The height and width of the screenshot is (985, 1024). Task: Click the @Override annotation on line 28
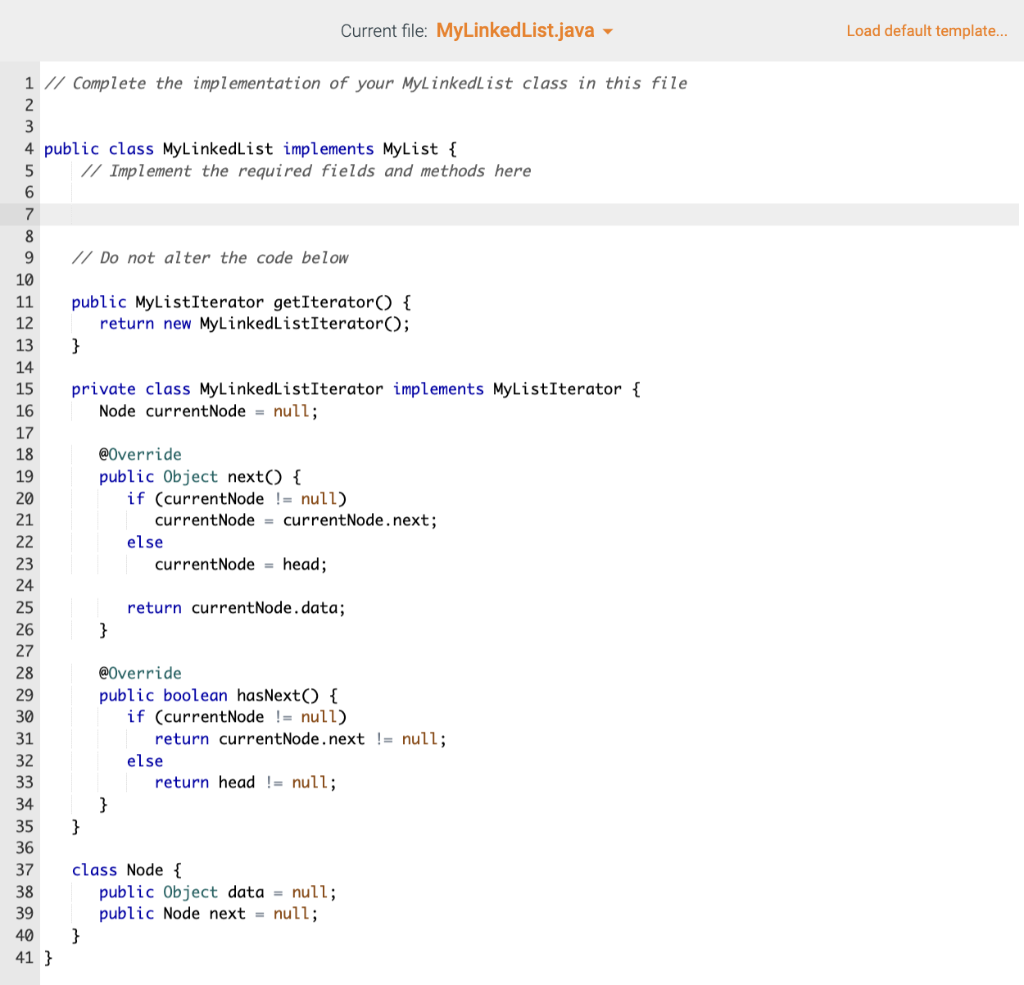[140, 673]
